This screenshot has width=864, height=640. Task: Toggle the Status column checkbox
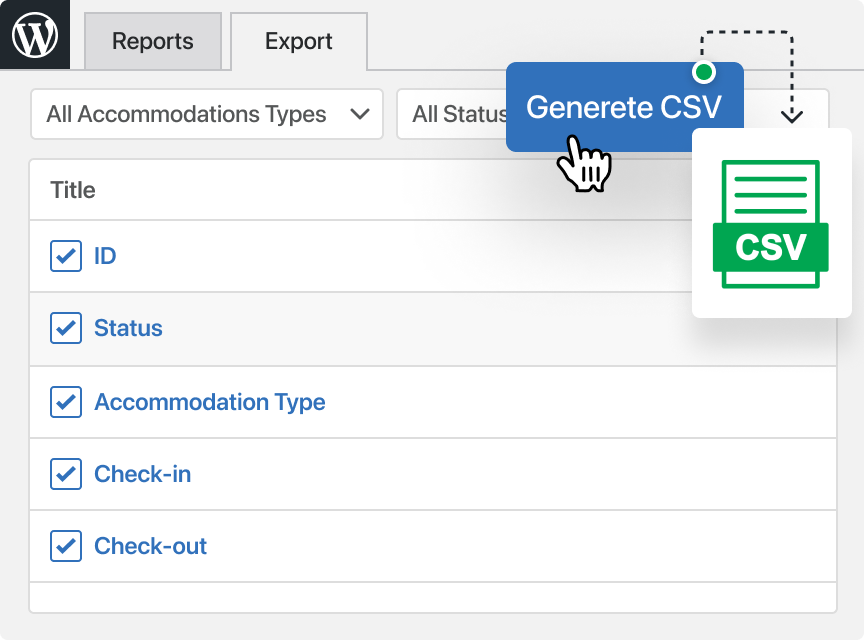(x=66, y=328)
